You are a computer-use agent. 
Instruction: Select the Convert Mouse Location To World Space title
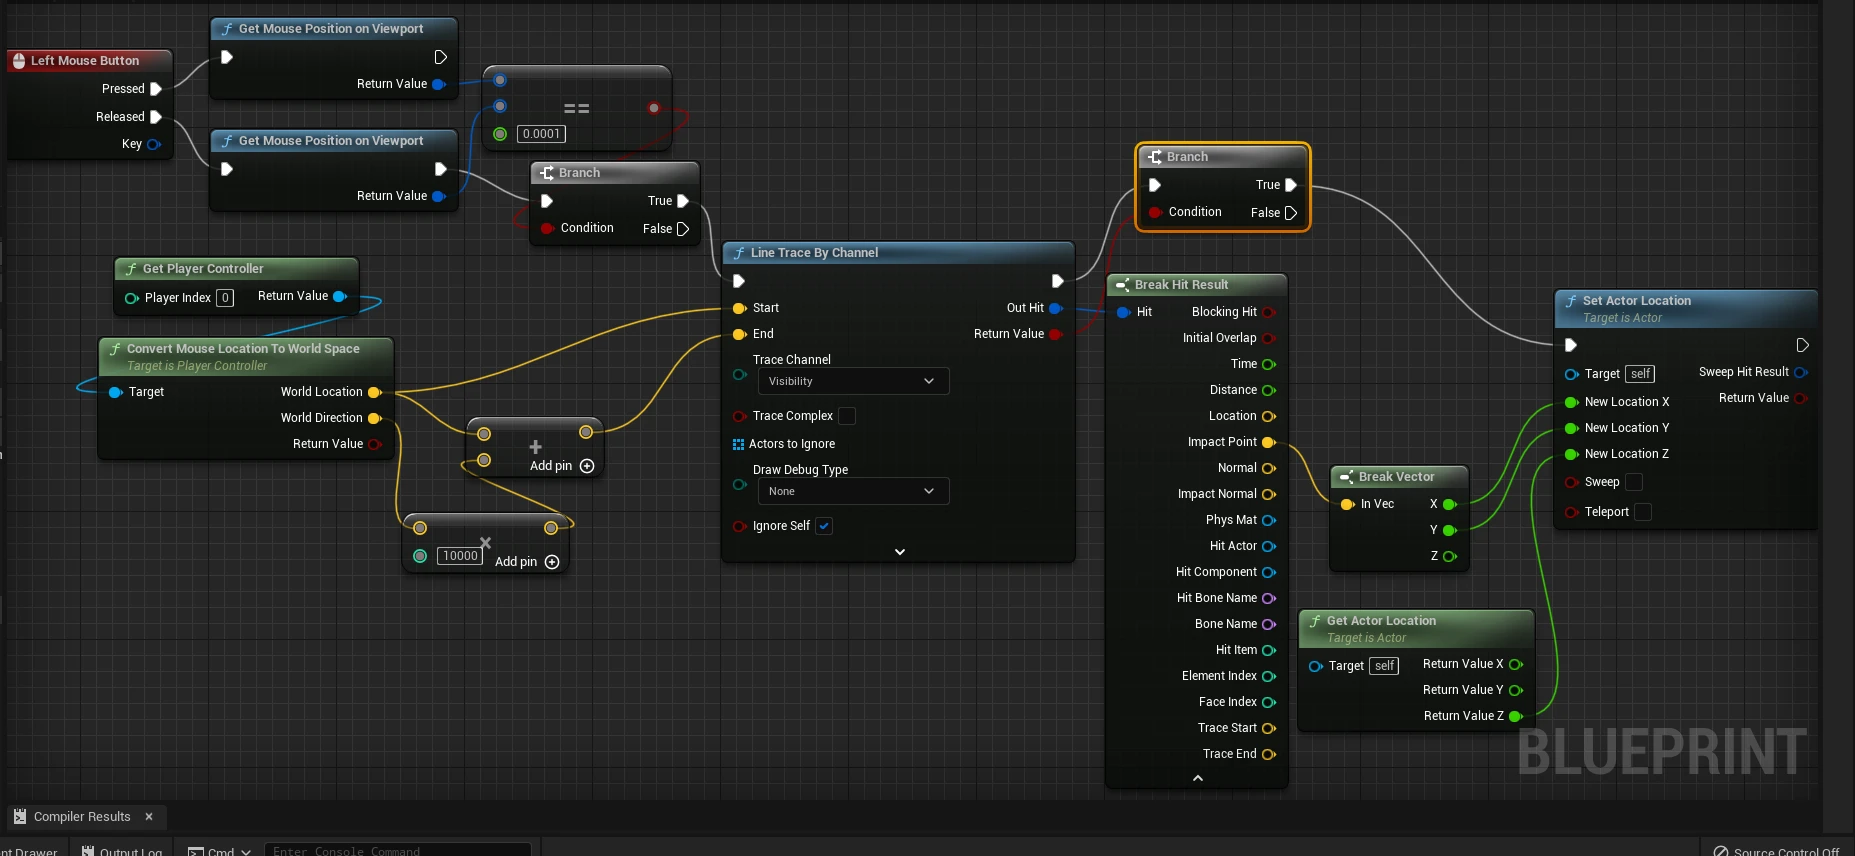coord(243,349)
